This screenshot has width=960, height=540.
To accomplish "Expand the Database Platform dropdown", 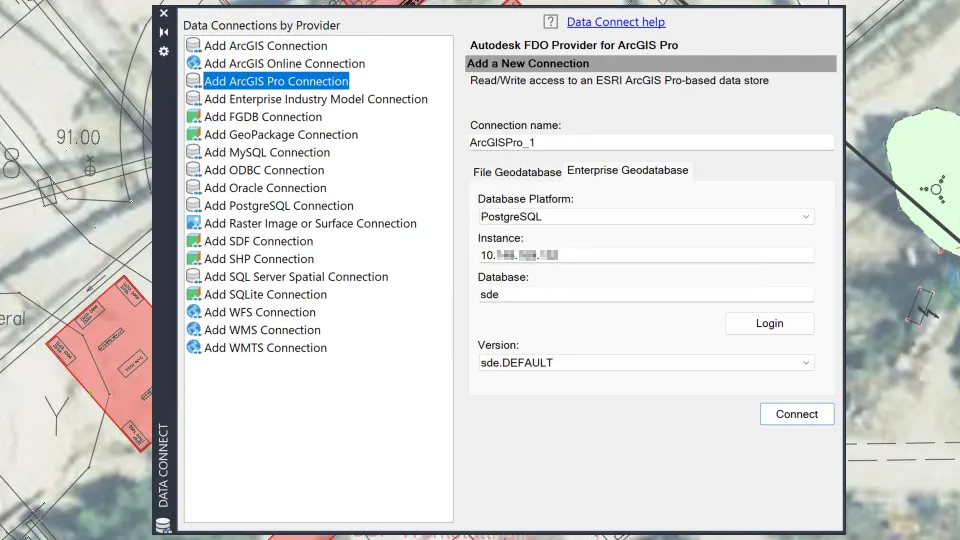I will [x=646, y=217].
